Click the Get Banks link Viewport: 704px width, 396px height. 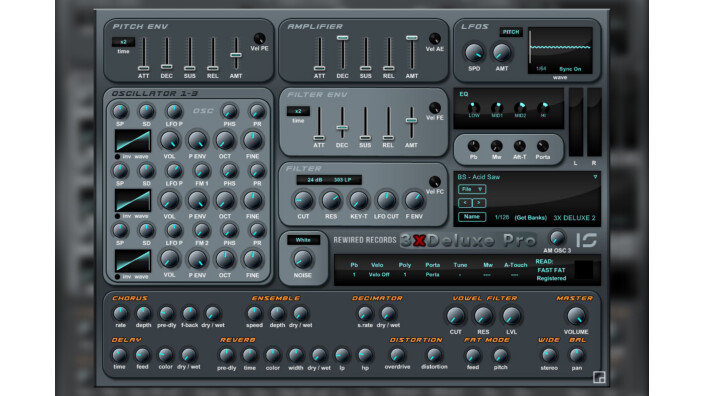tap(531, 218)
